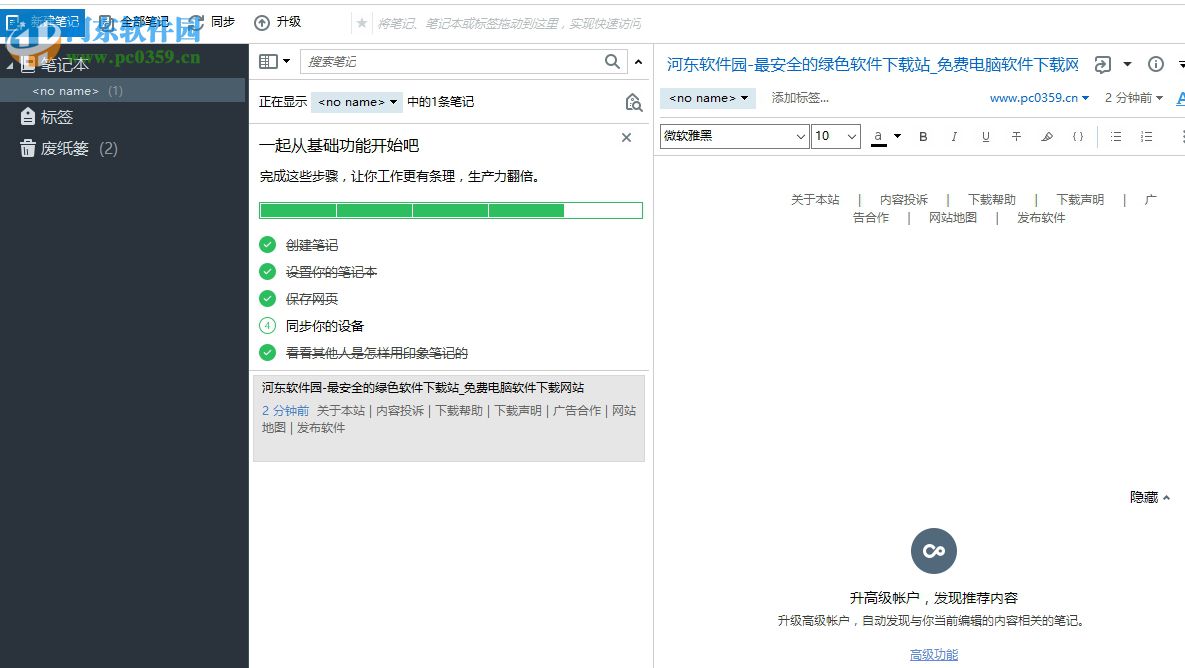Open note info with the ⓘ icon
The image size is (1185, 668).
[1157, 63]
